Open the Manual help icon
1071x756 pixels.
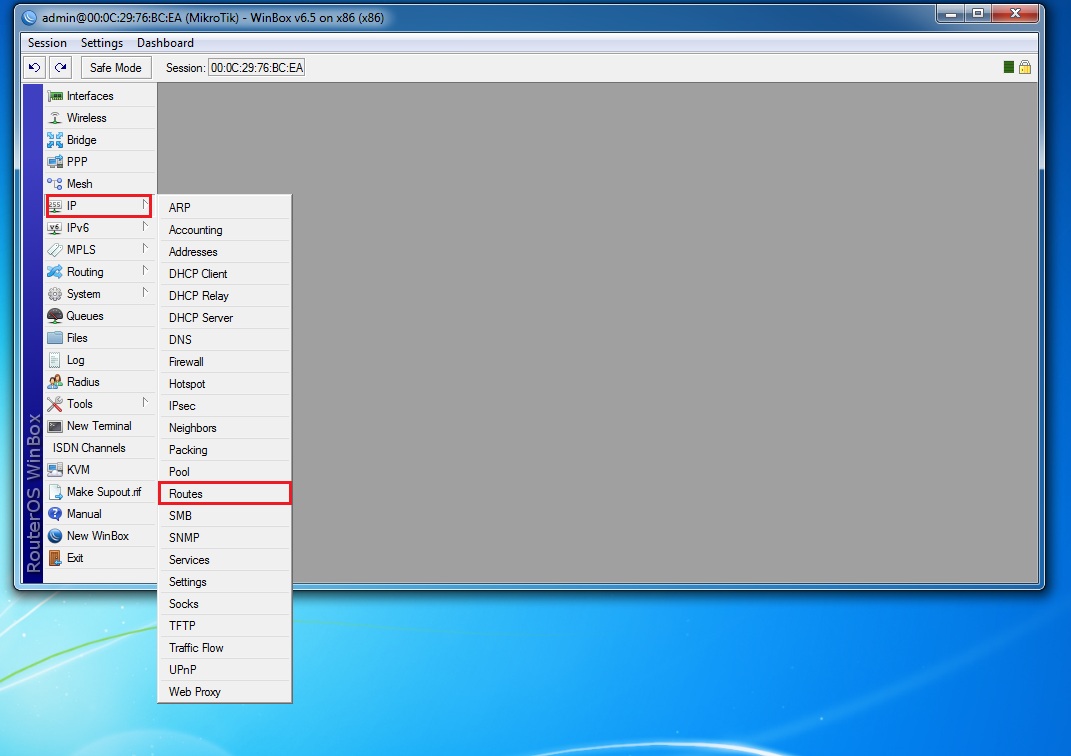[55, 514]
